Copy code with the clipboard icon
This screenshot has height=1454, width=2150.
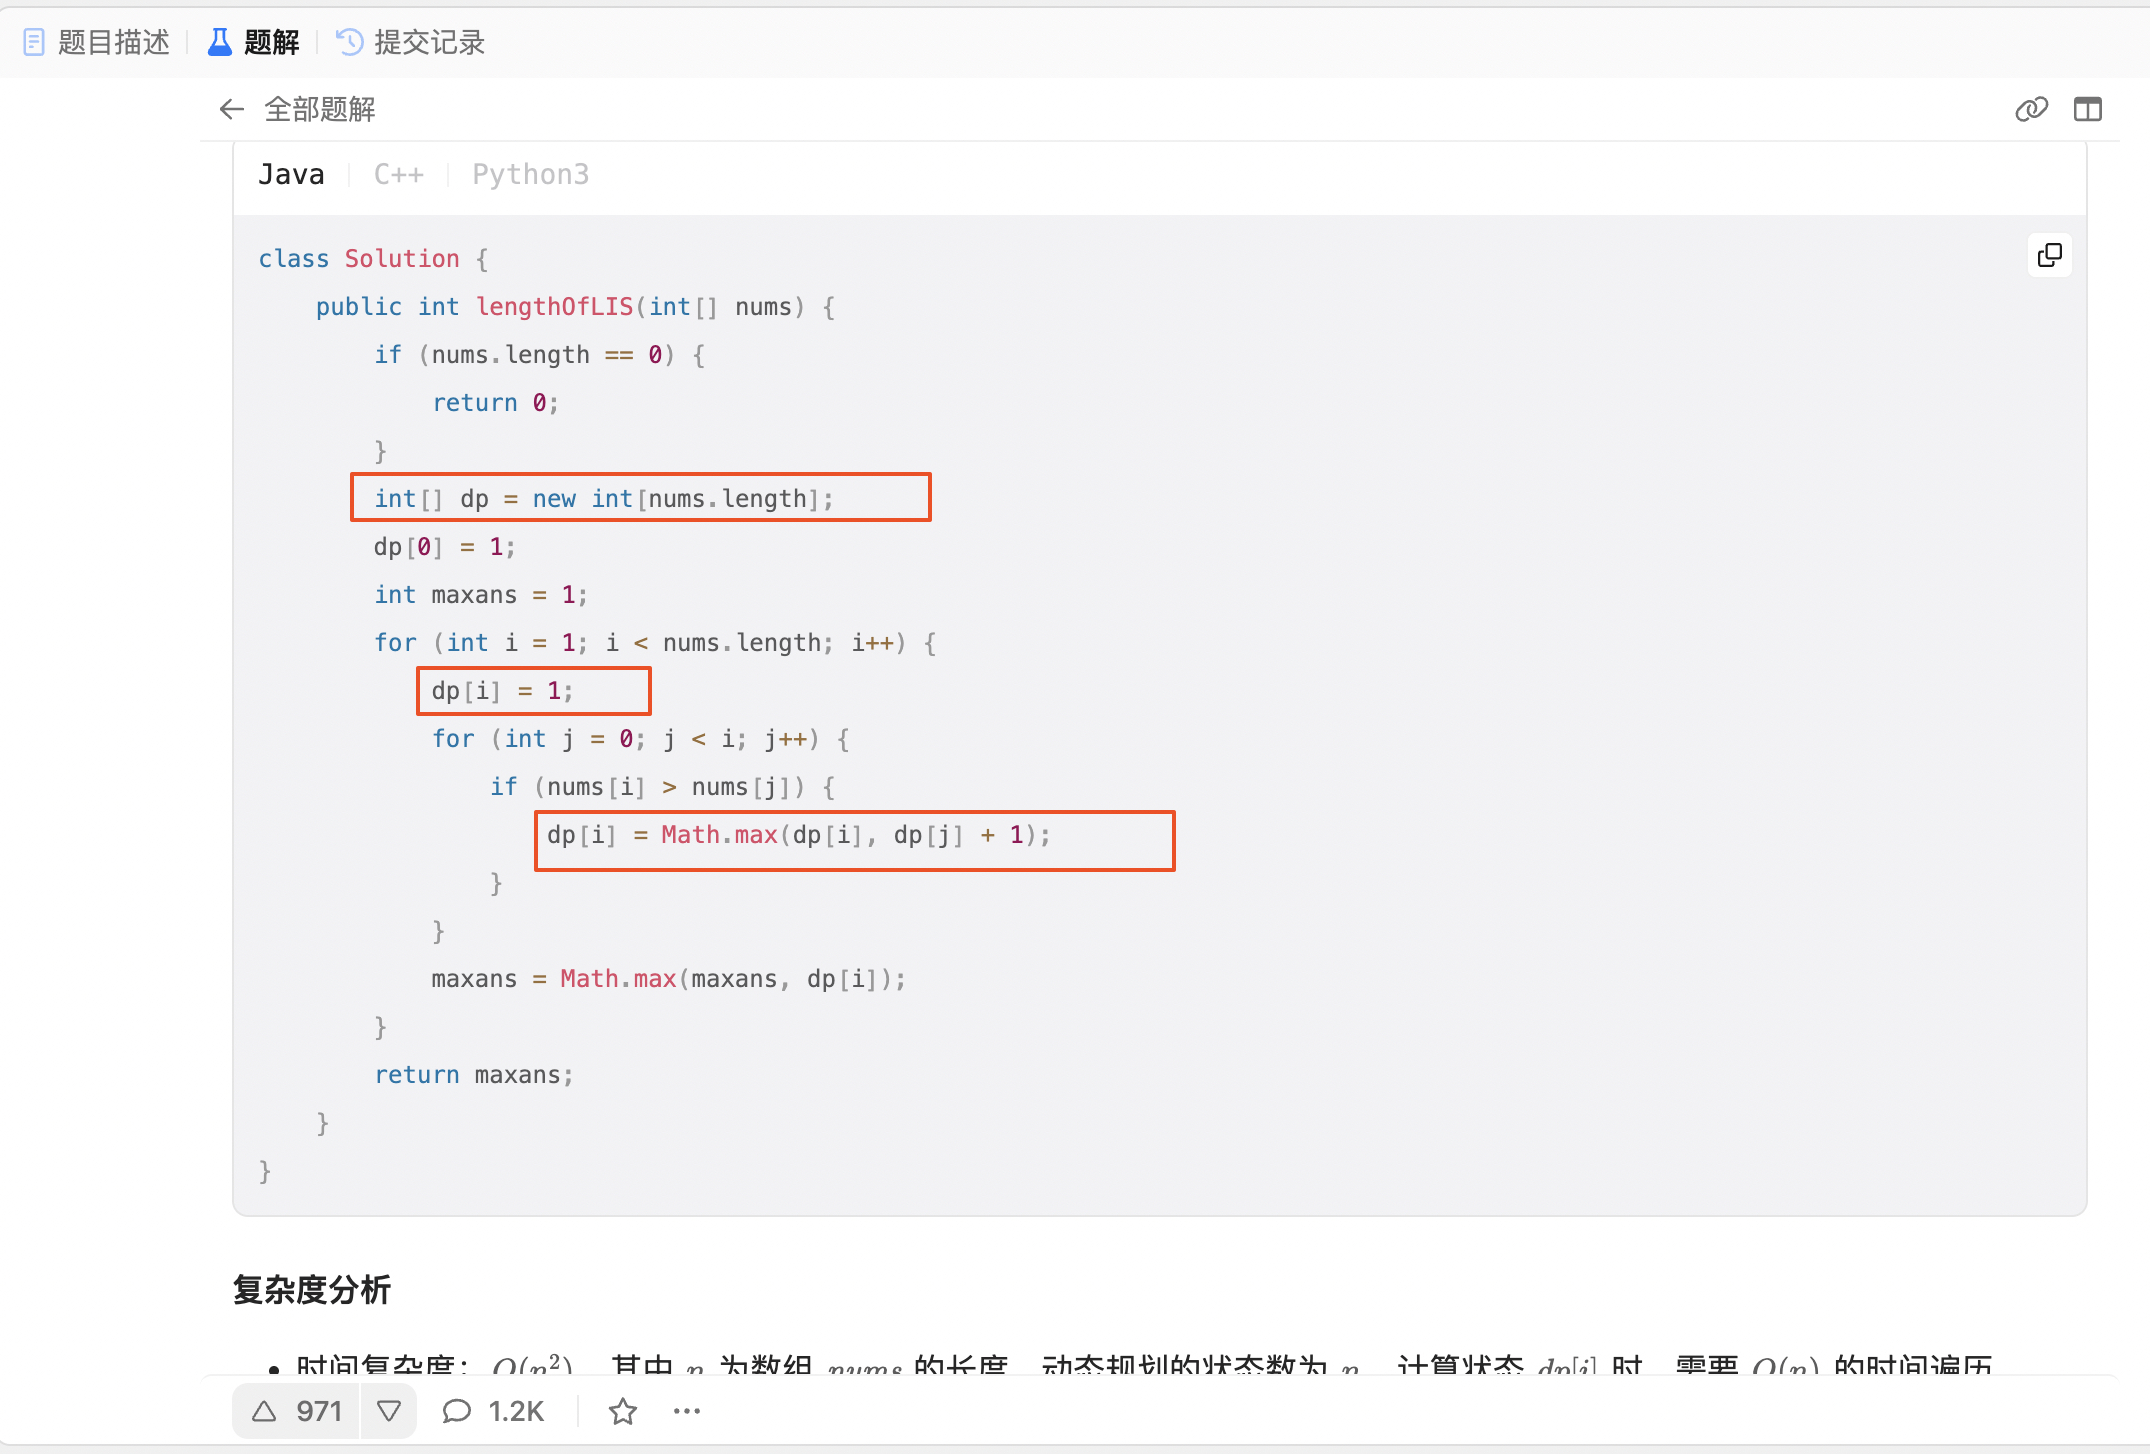pos(2049,256)
